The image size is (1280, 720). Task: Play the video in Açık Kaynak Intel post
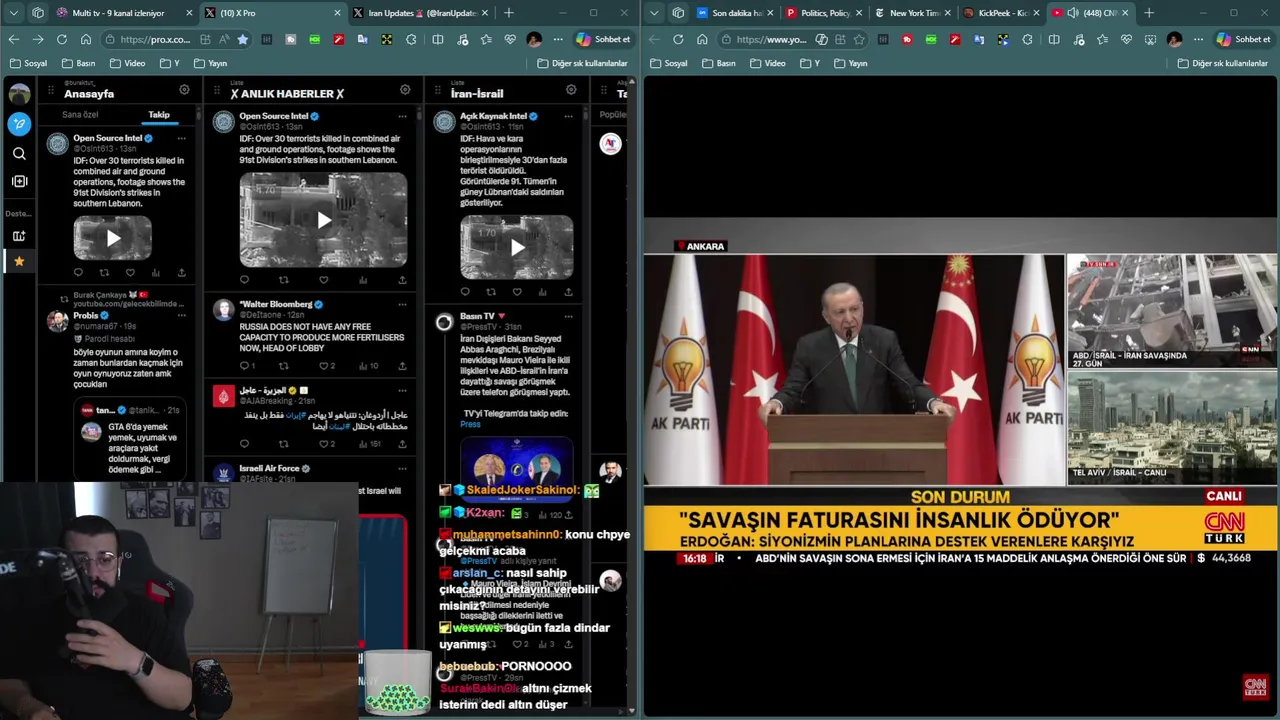(x=516, y=247)
